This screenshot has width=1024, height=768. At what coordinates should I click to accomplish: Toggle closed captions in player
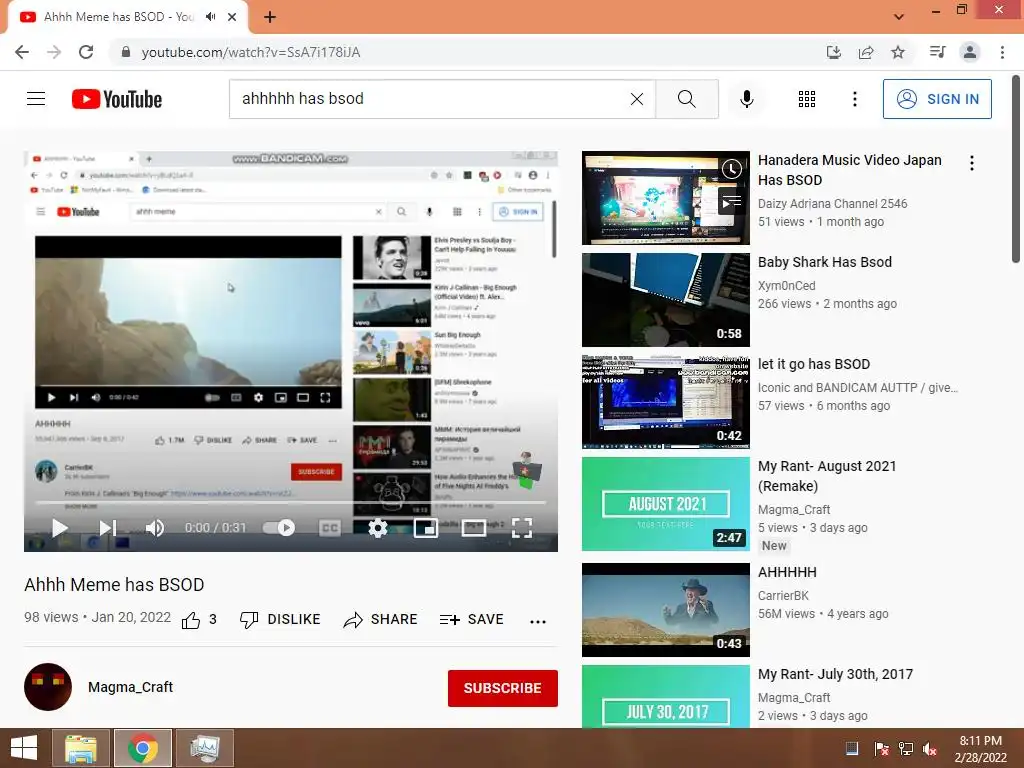point(330,528)
